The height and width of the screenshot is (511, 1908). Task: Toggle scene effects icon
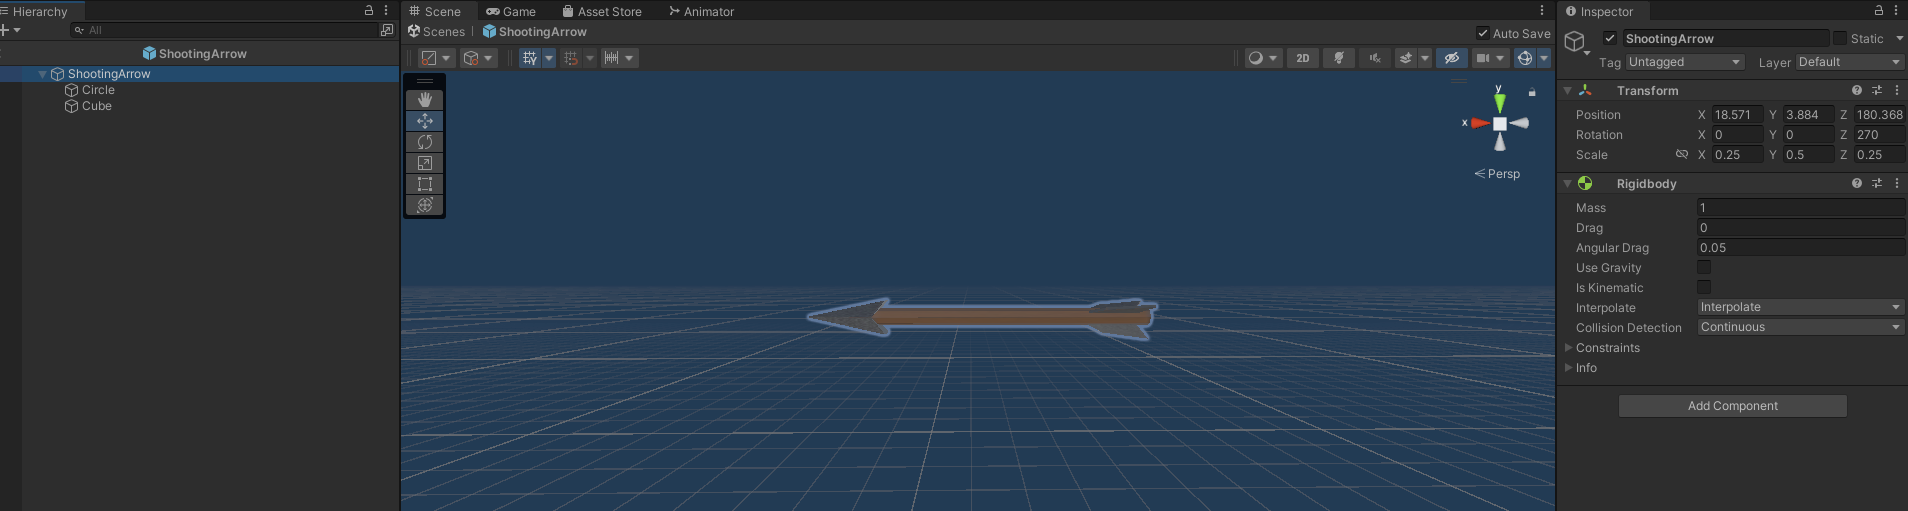pos(1406,58)
